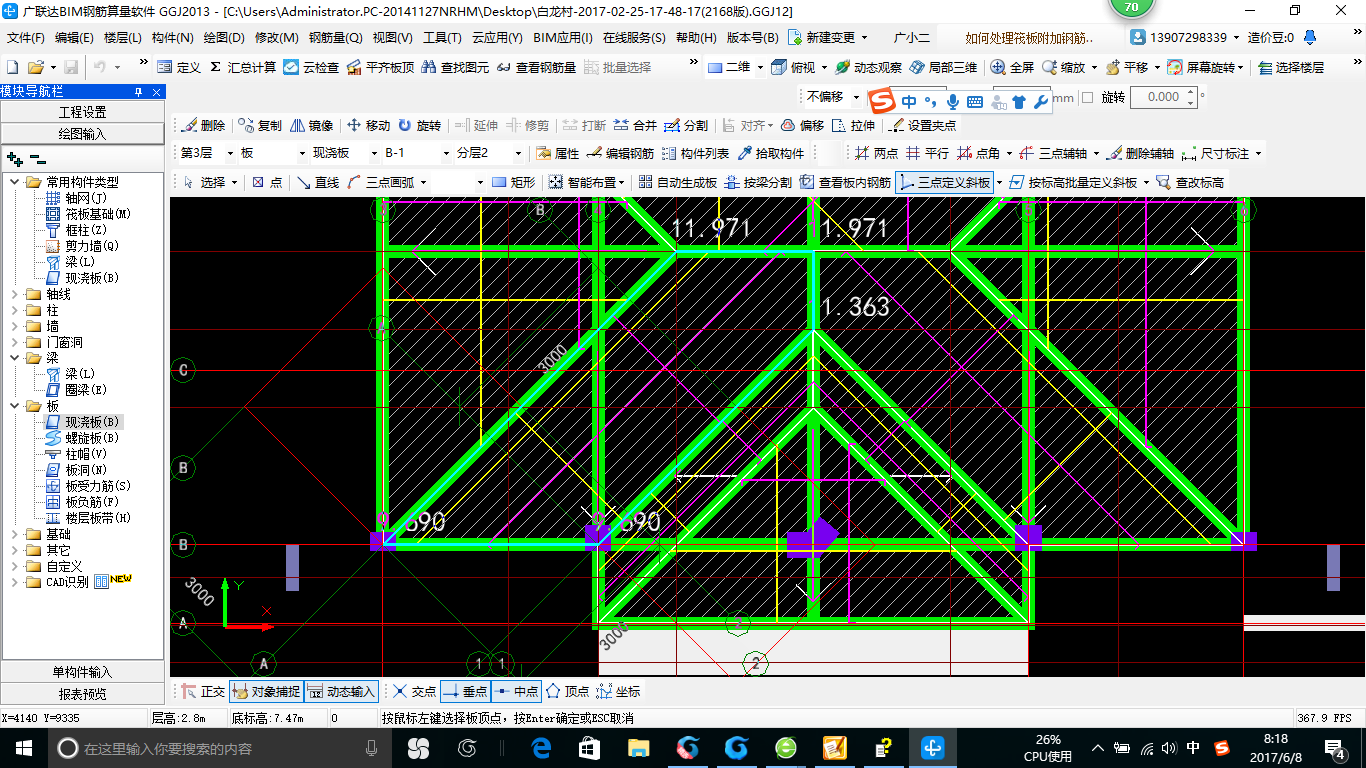Click 偏移 offset tool
This screenshot has height=768, width=1366.
[x=802, y=125]
